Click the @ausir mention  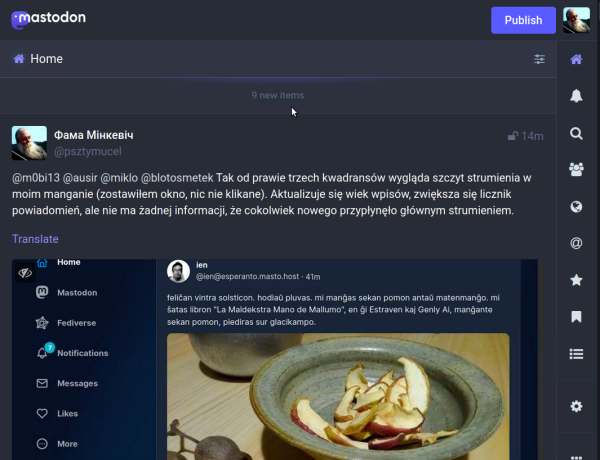pyautogui.click(x=80, y=178)
